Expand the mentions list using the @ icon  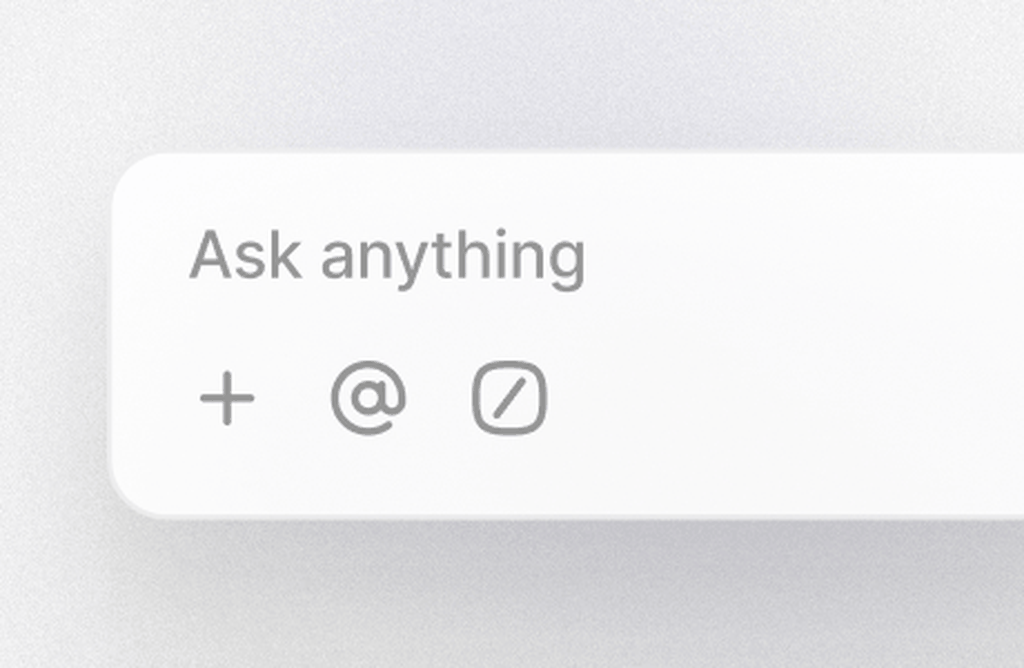tap(368, 398)
